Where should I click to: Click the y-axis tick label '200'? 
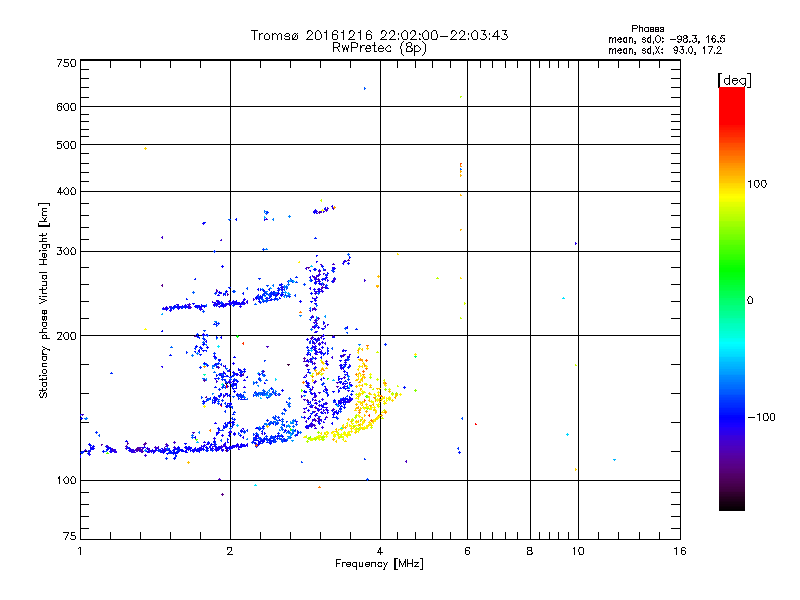(66, 336)
